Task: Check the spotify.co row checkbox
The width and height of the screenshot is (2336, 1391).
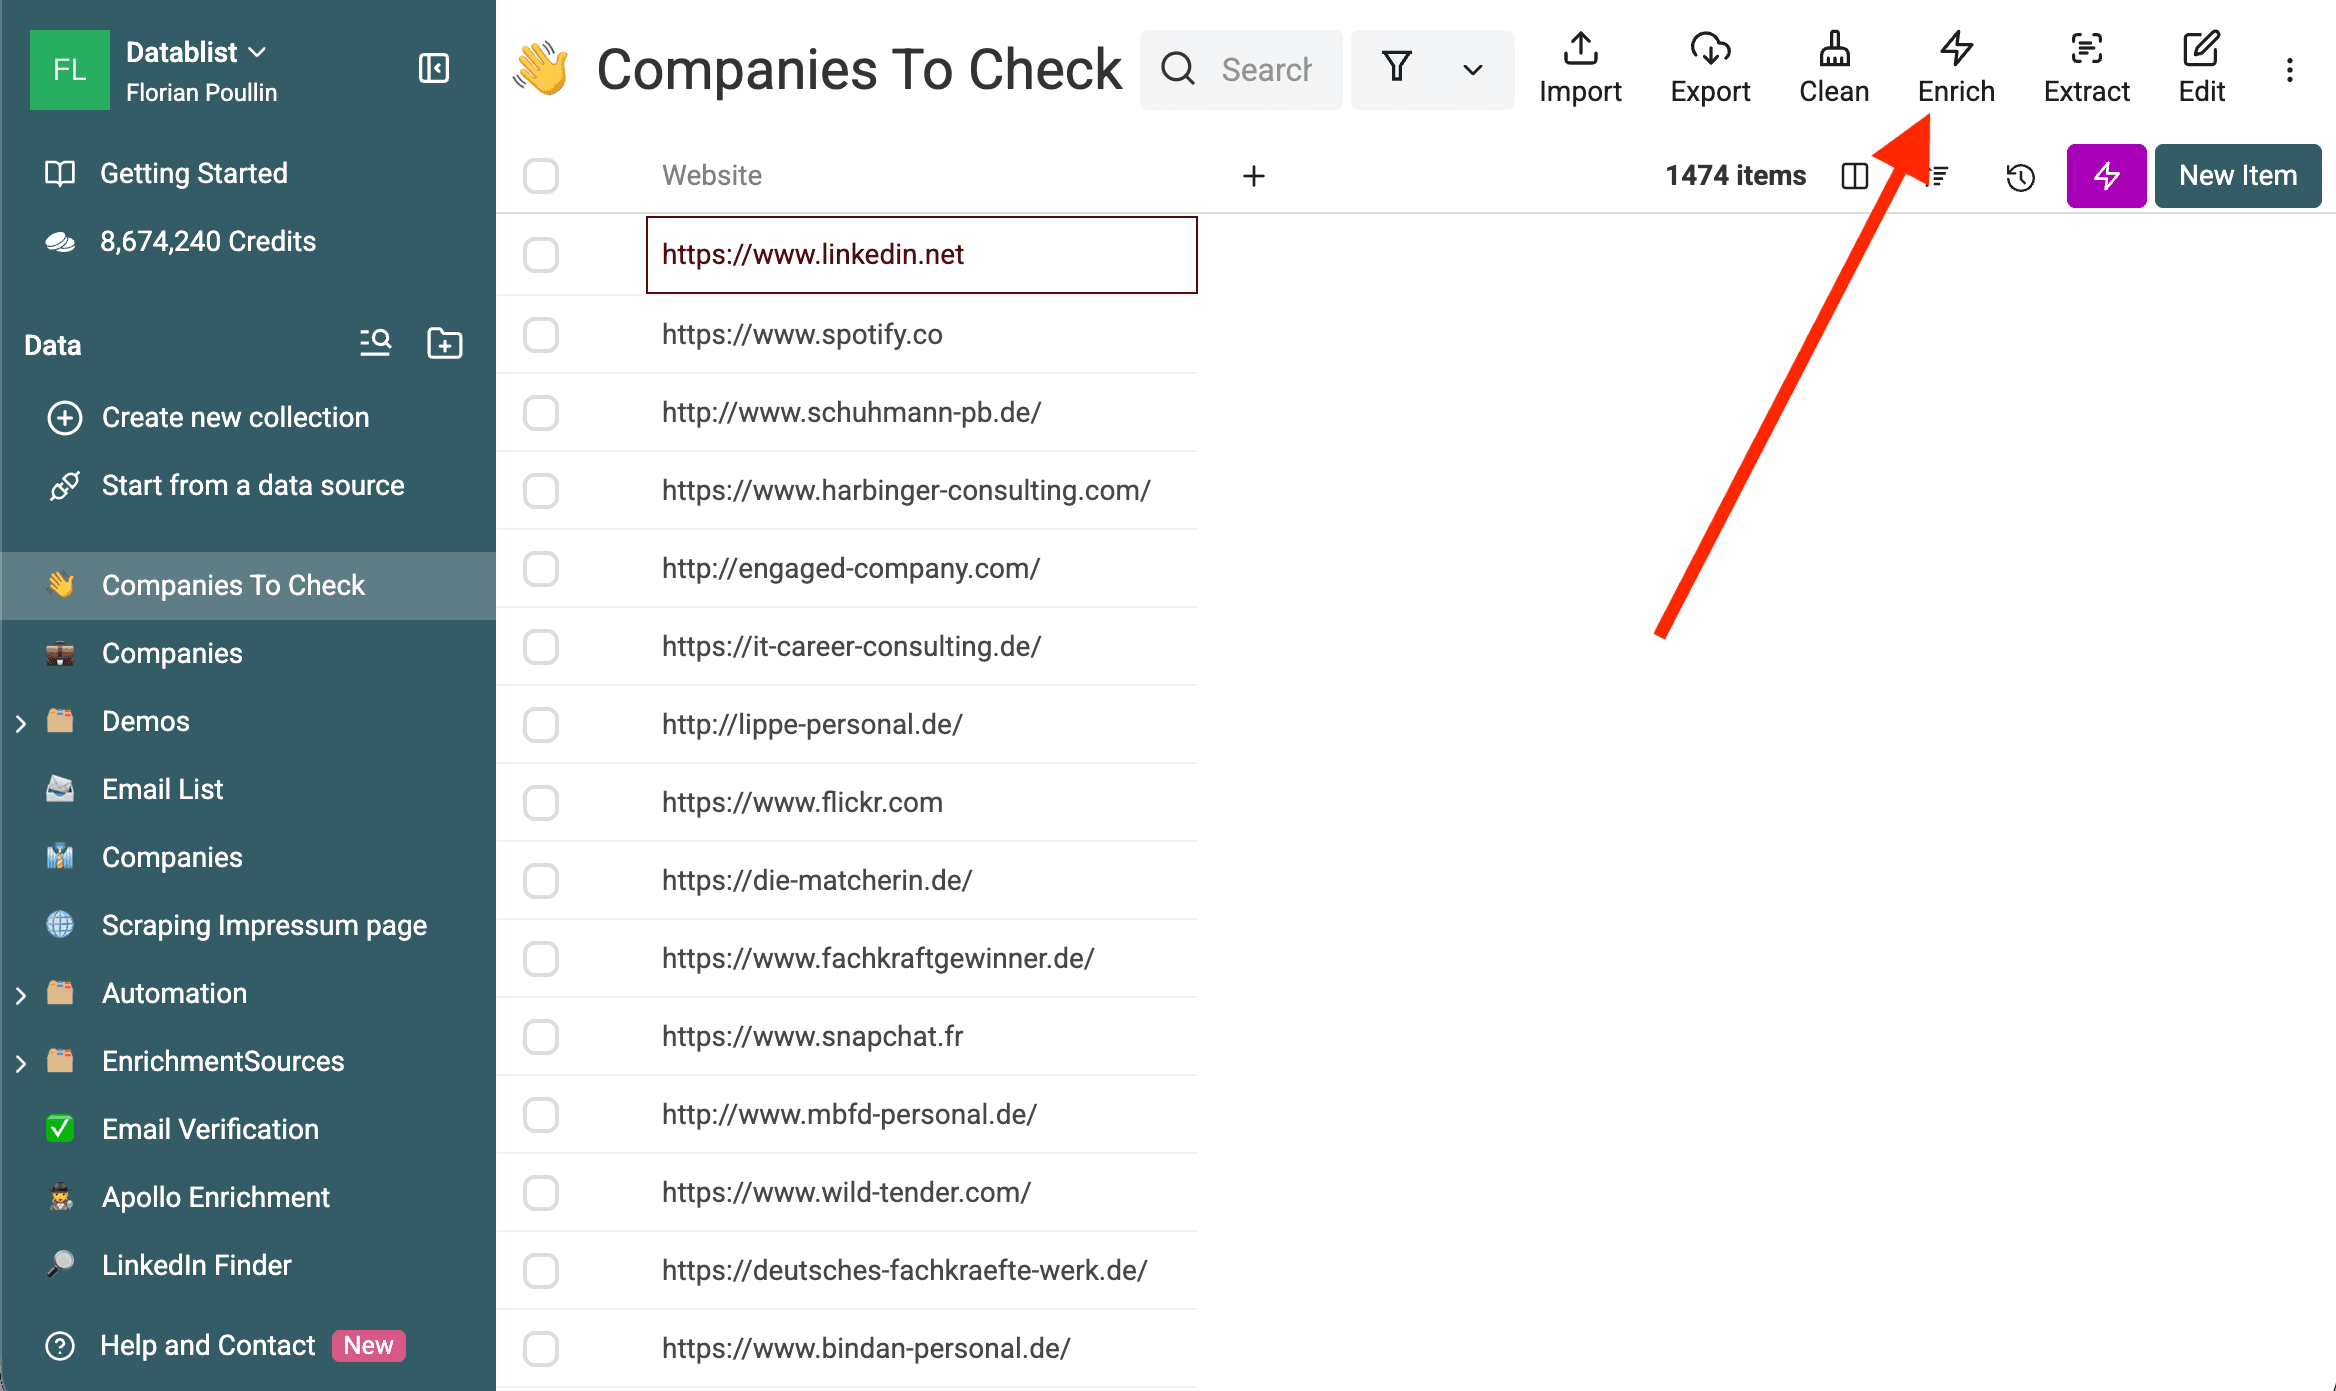Action: point(540,335)
